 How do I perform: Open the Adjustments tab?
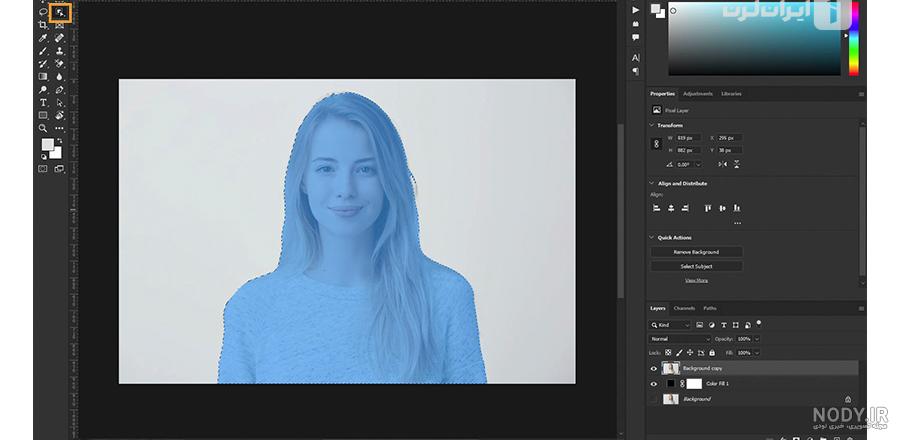point(698,94)
